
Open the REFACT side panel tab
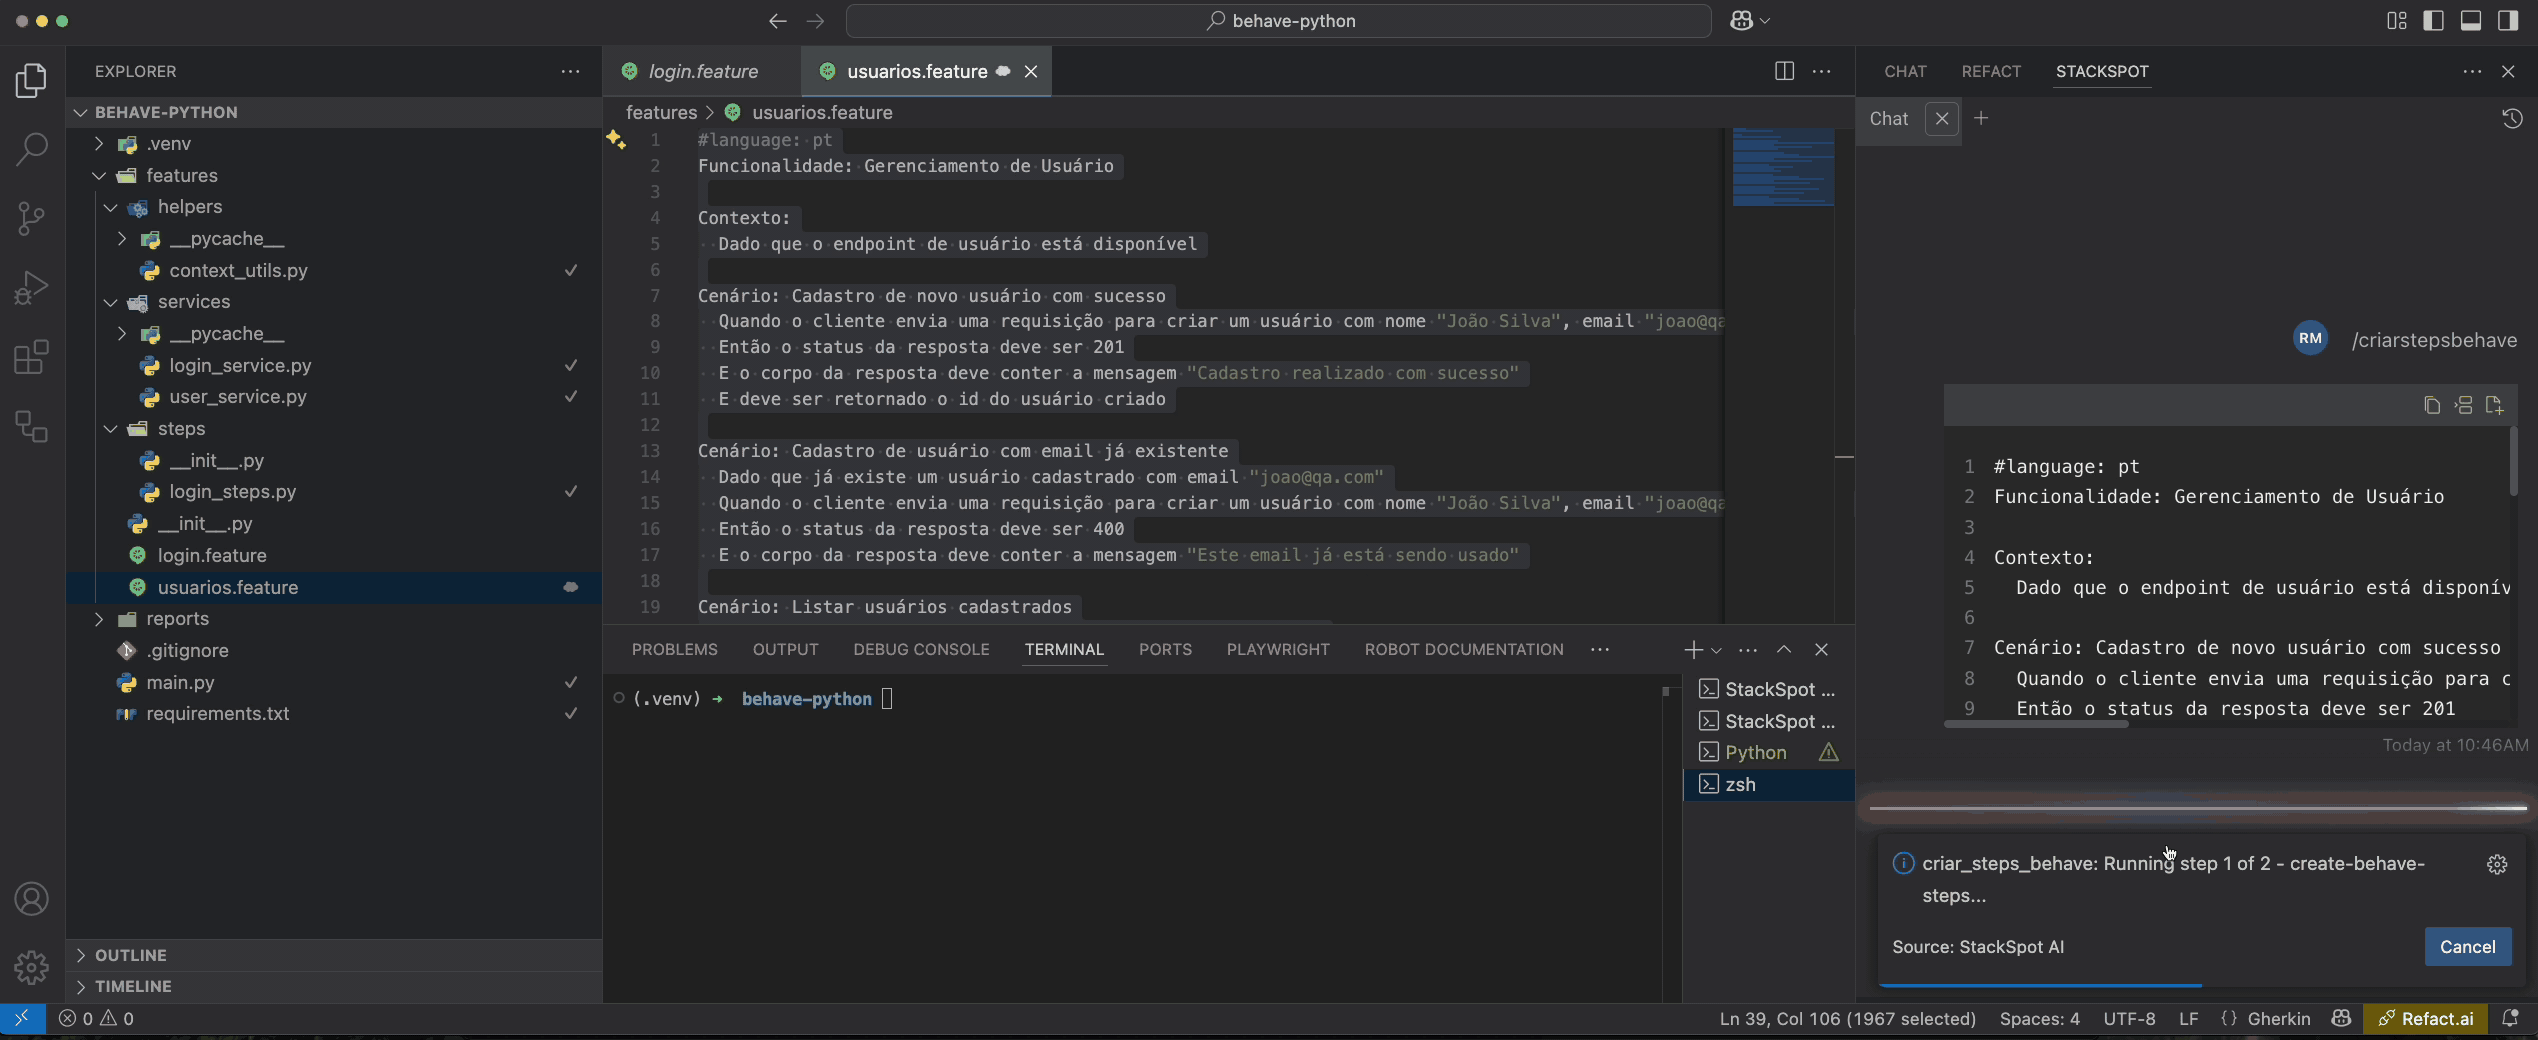1991,71
